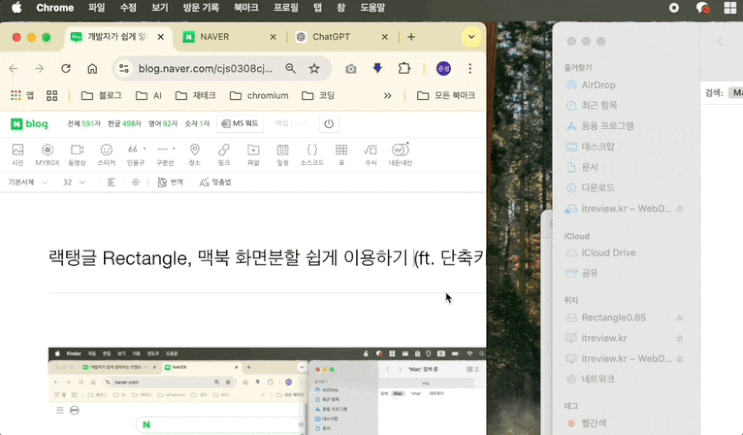743x435 pixels.
Task: Open the 도움말 menu in the menu bar
Action: (x=372, y=8)
